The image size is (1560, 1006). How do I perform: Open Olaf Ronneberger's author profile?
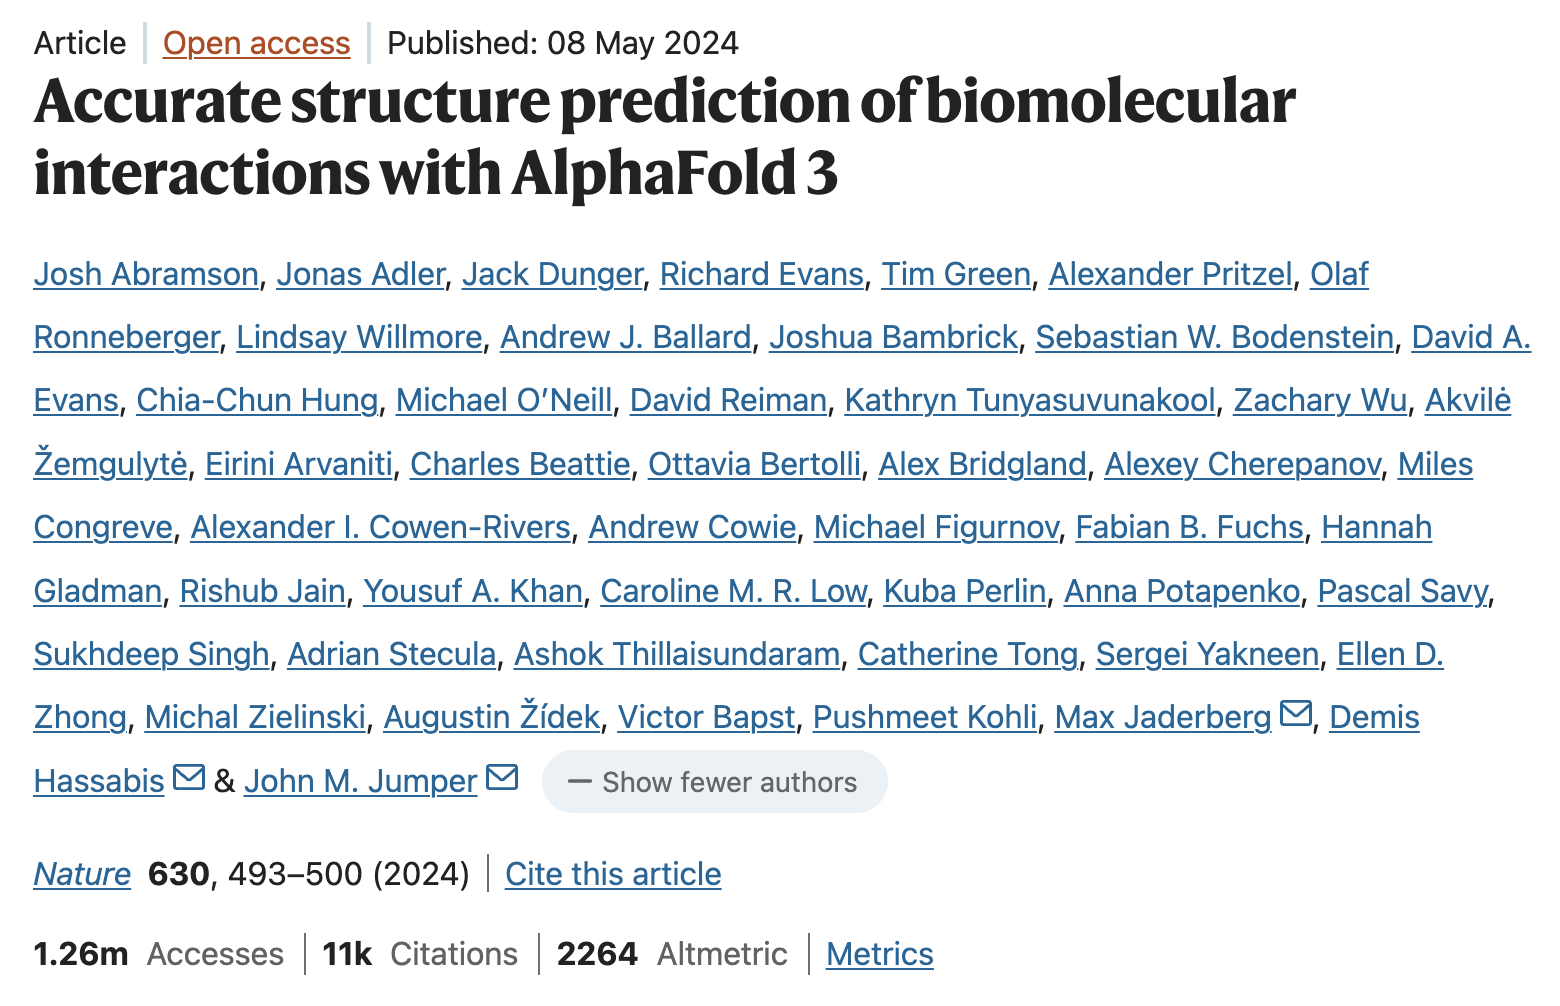pyautogui.click(x=125, y=337)
